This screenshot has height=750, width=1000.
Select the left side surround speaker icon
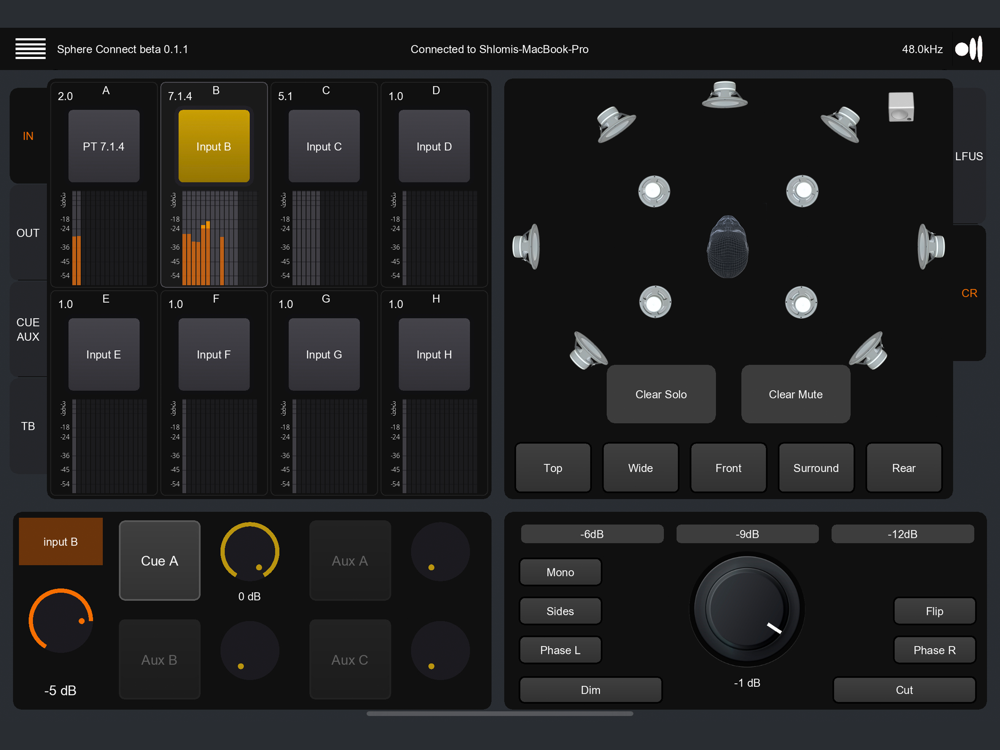coord(526,247)
